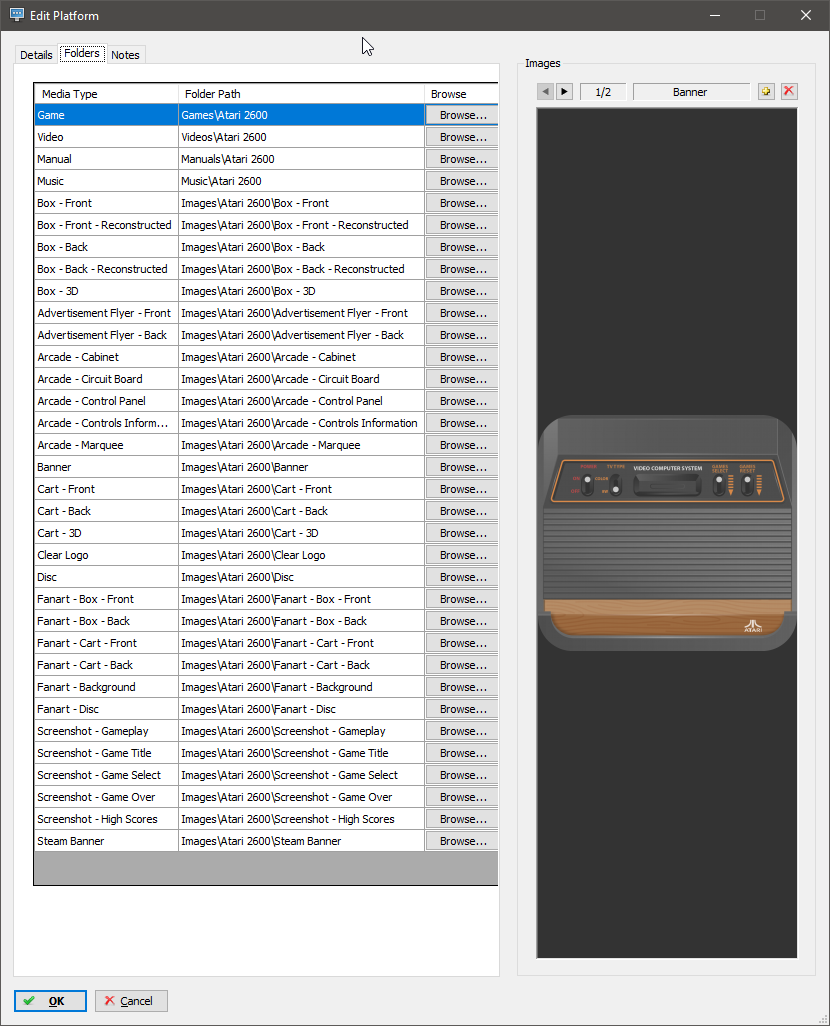Browse for the Manual folder
This screenshot has height=1026, width=830.
point(461,159)
